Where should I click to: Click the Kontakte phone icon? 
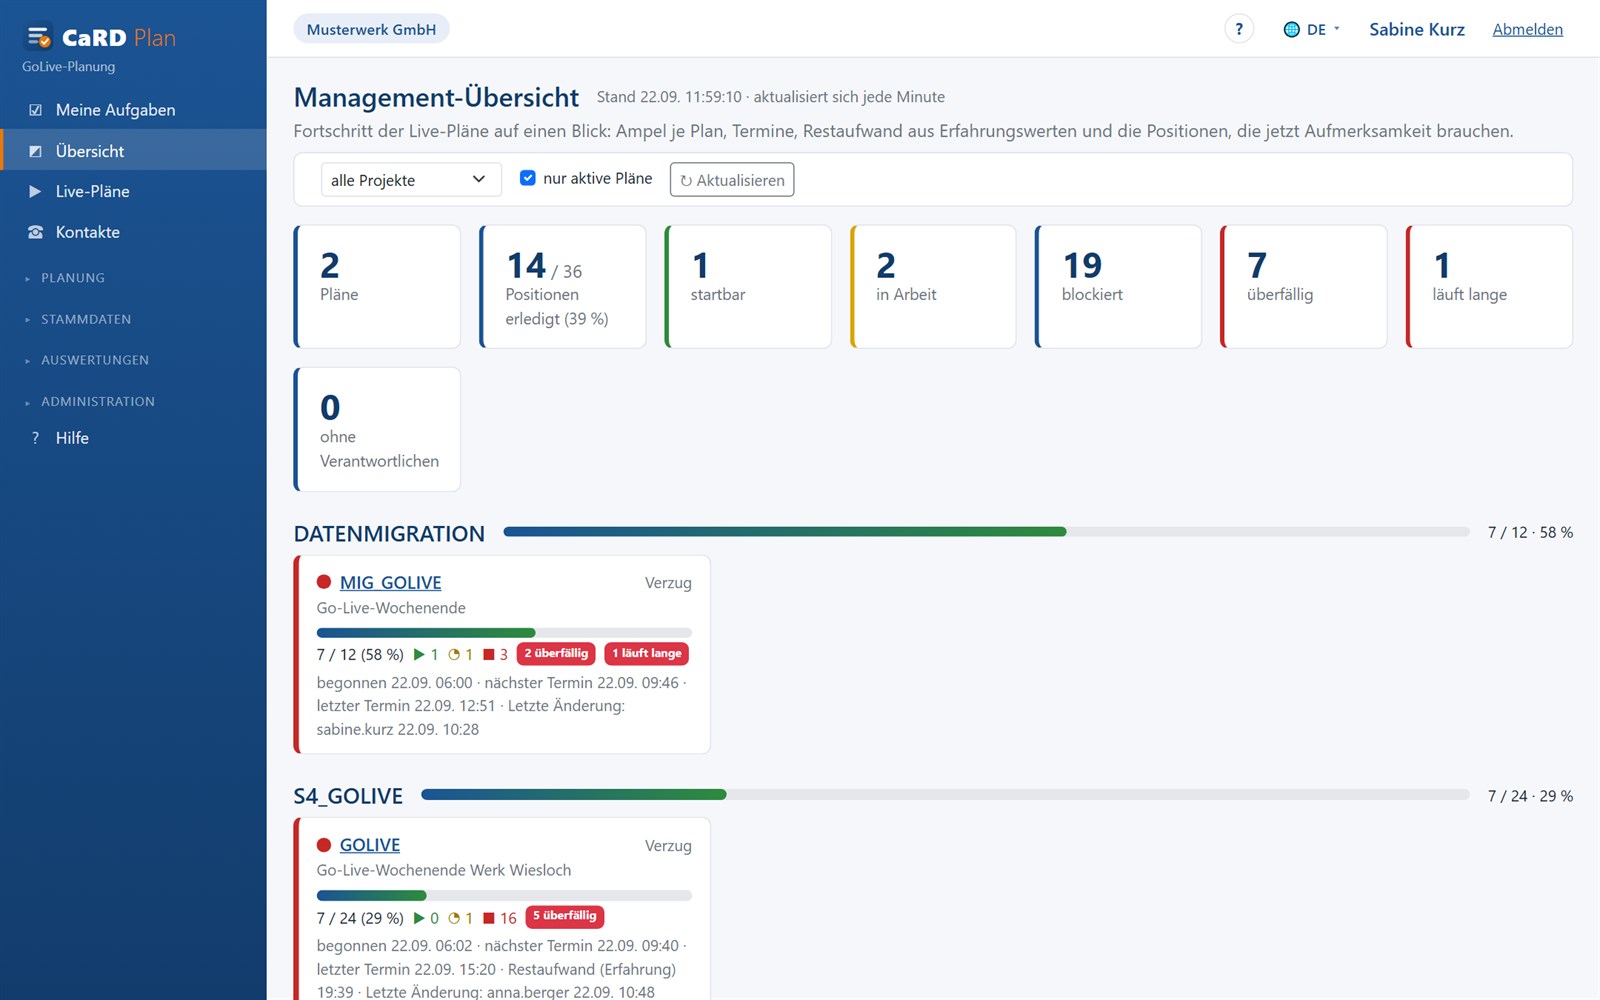36,232
